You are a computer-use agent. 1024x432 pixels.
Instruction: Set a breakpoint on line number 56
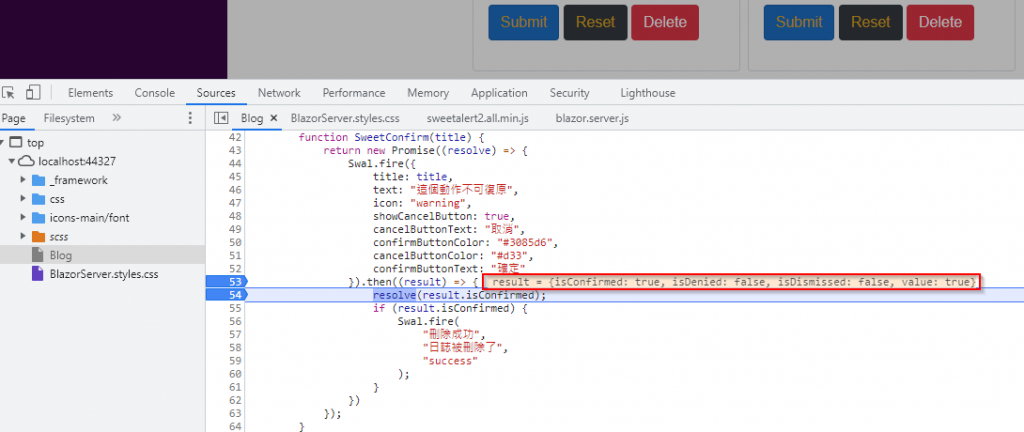pos(235,321)
